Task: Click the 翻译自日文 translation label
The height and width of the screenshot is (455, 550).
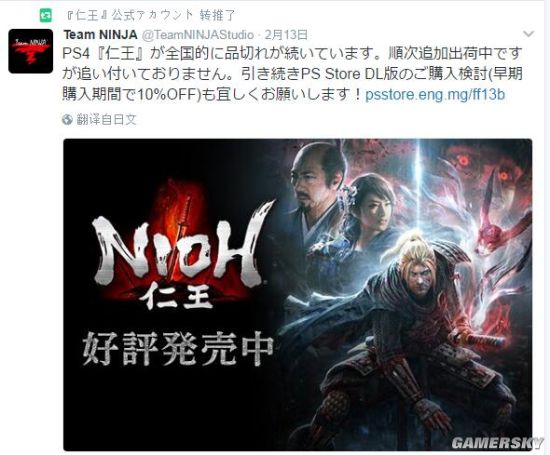Action: click(106, 120)
